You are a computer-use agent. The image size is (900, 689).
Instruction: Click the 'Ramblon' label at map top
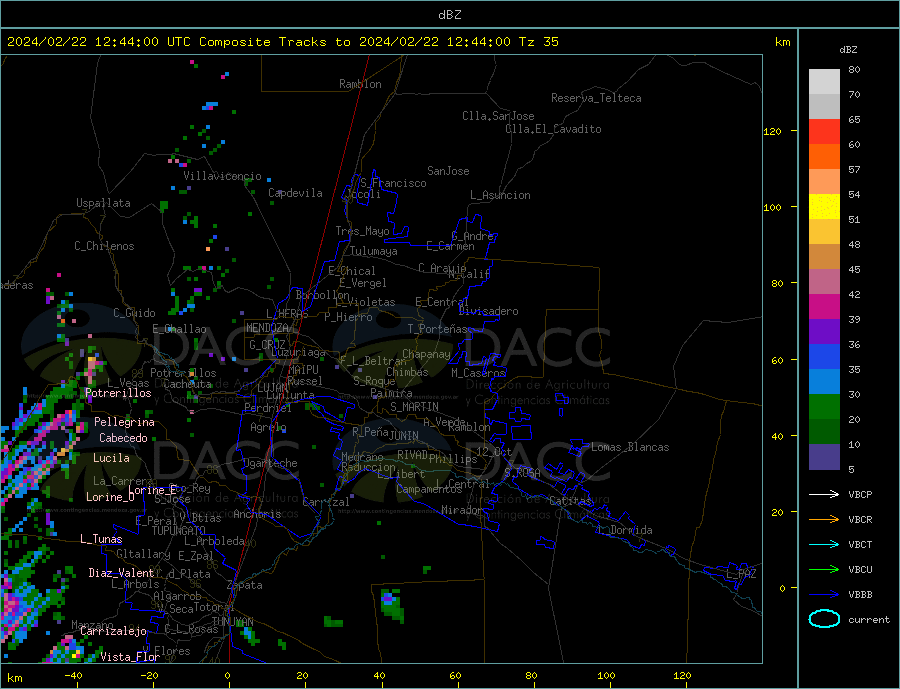[x=360, y=84]
